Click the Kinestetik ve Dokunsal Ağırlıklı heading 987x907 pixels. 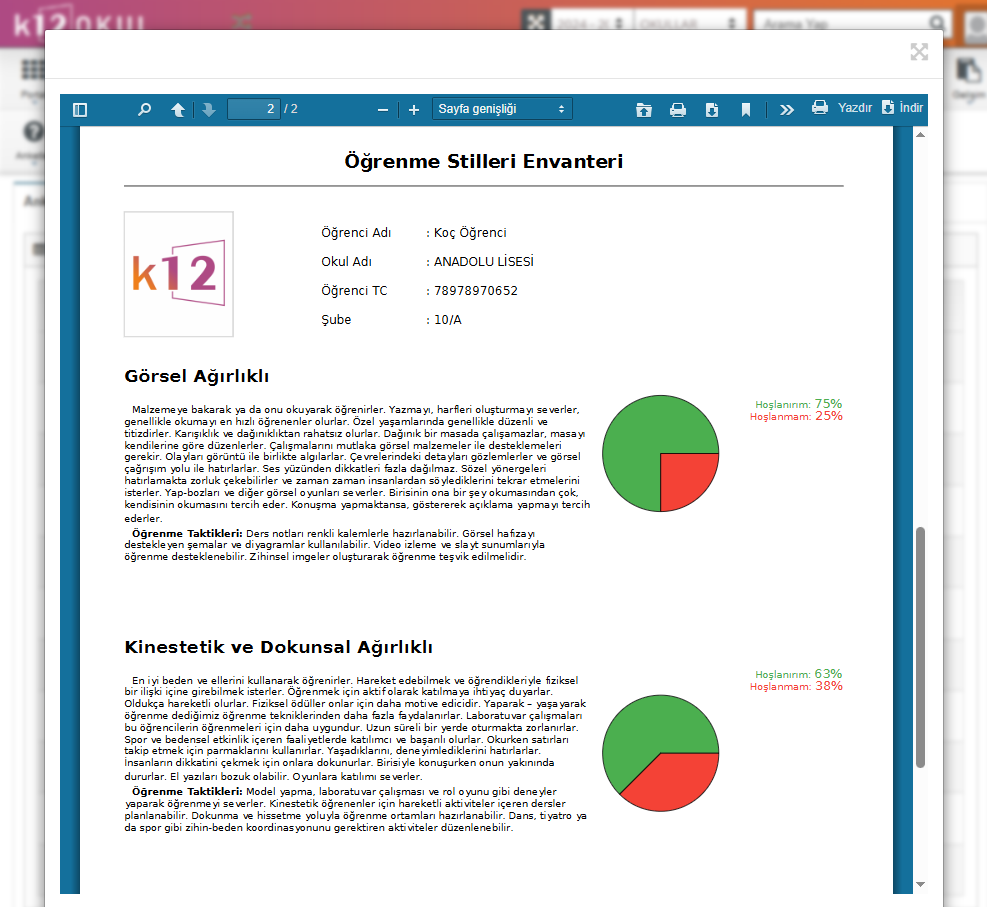tap(278, 647)
